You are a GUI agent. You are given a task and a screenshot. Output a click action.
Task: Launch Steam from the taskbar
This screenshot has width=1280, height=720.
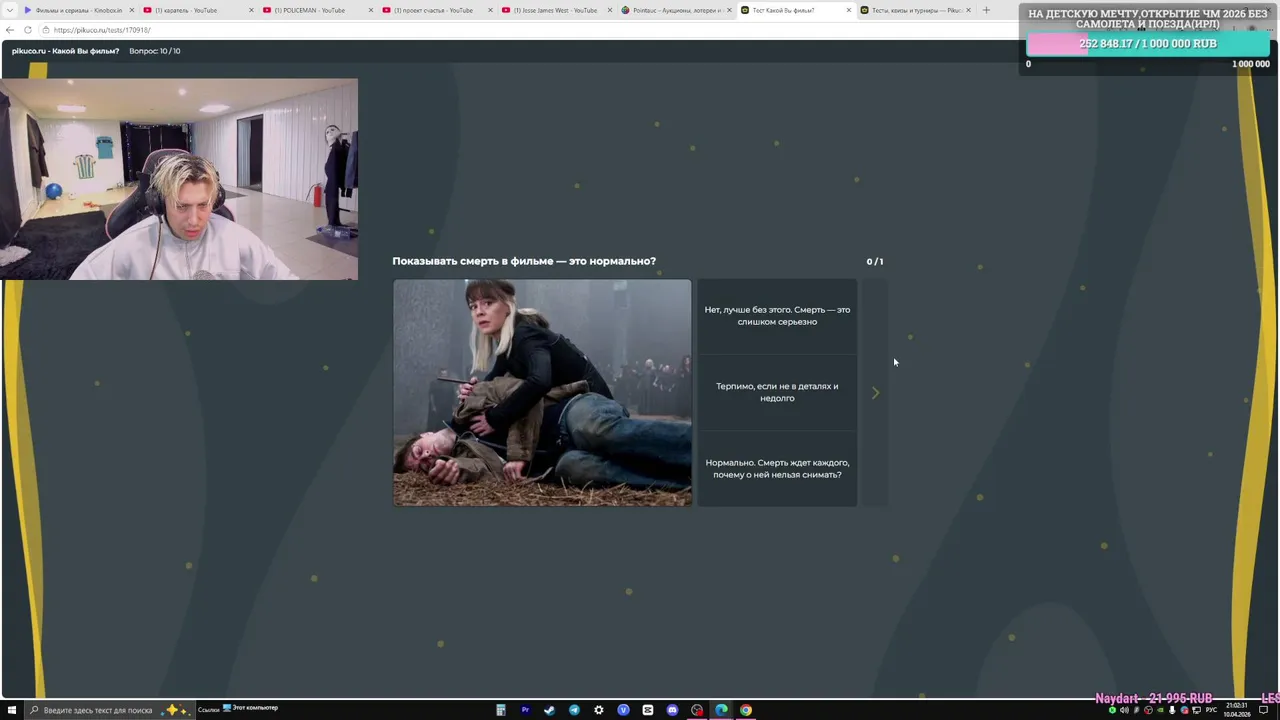[549, 710]
